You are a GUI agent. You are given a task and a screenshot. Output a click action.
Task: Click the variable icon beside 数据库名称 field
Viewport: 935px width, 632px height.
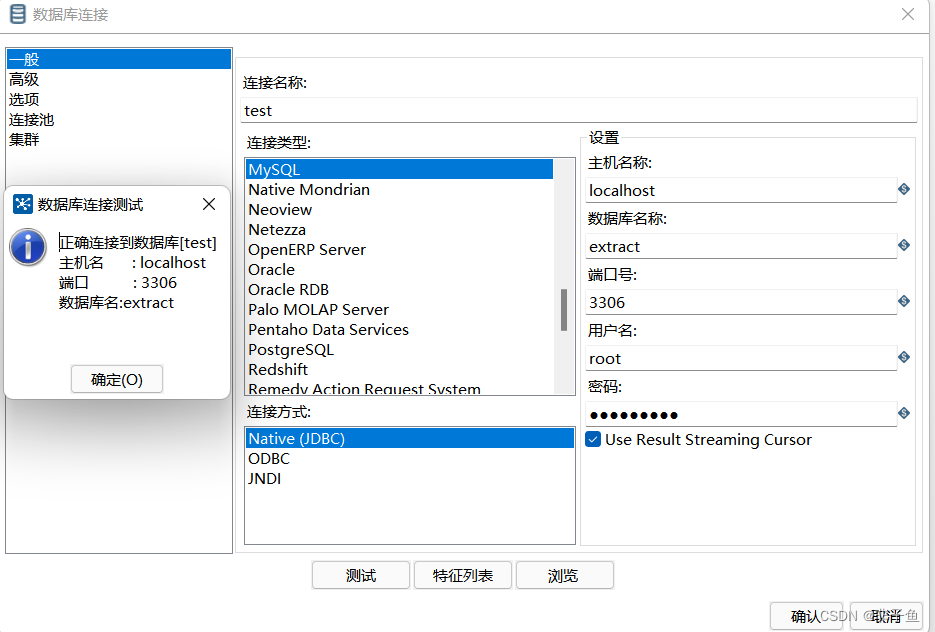[x=904, y=246]
